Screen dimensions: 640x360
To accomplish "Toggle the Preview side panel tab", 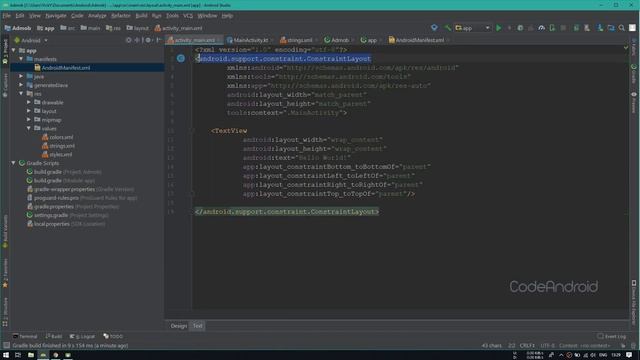I will click(634, 103).
